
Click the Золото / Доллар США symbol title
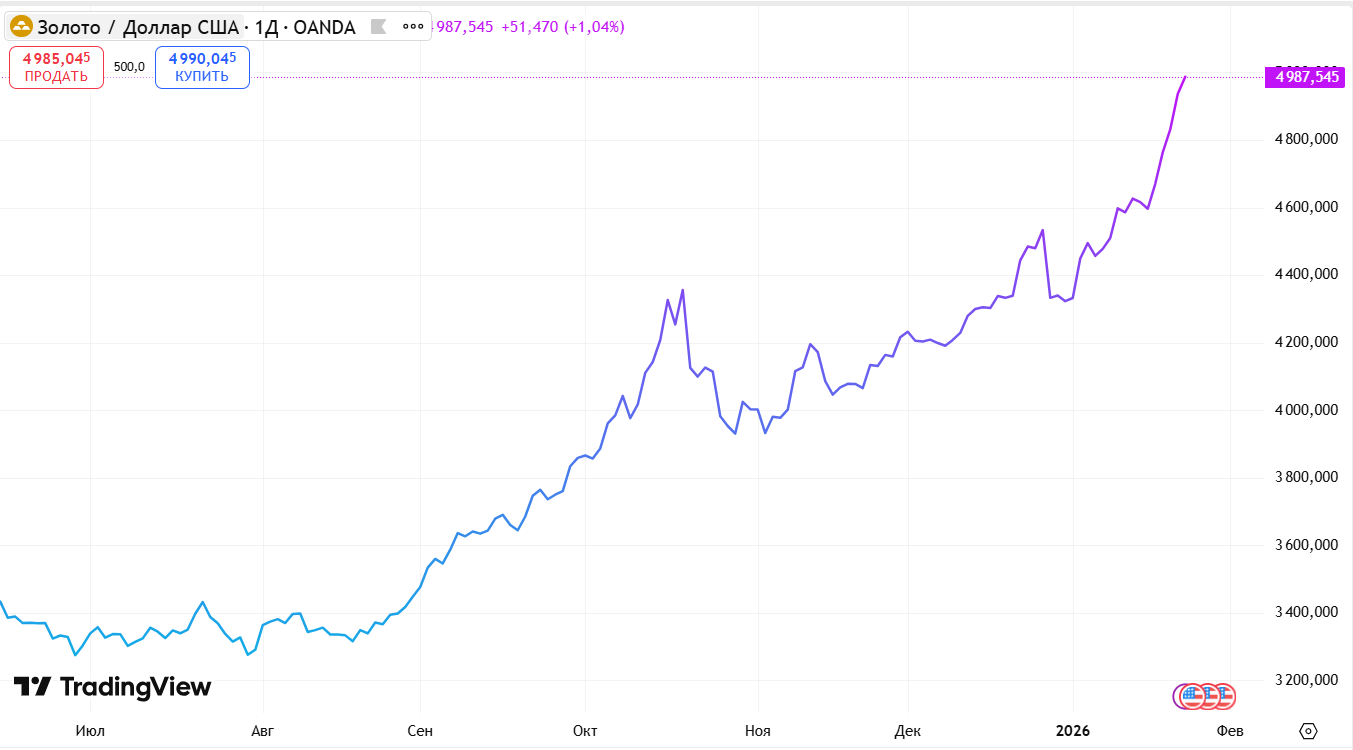[138, 27]
